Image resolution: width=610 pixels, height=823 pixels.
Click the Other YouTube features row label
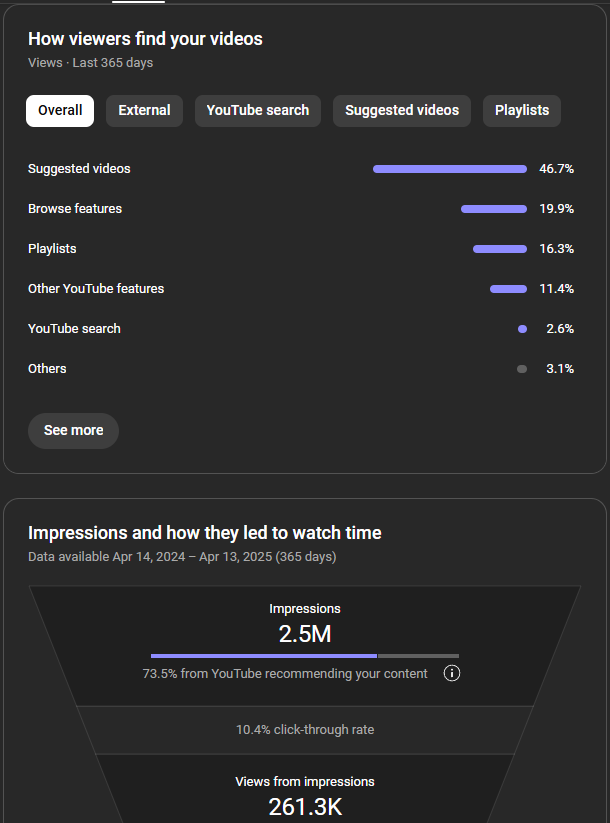pyautogui.click(x=96, y=289)
